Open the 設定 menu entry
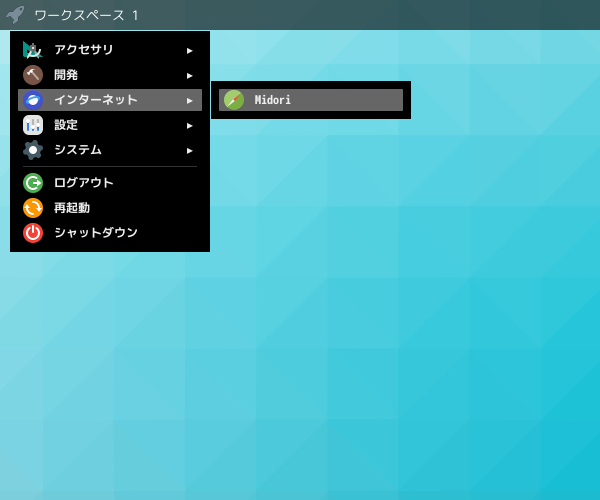 click(x=110, y=125)
